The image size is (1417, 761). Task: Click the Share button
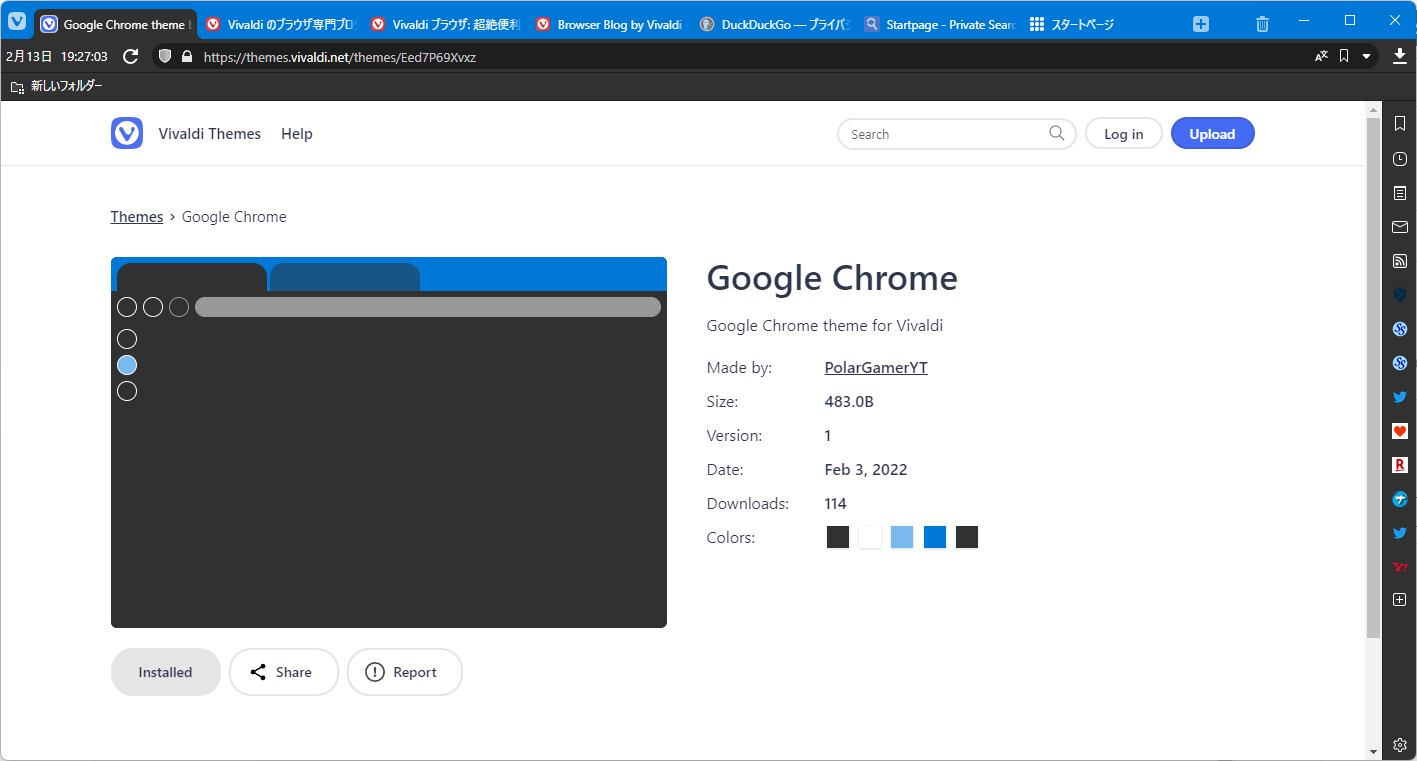pos(284,672)
